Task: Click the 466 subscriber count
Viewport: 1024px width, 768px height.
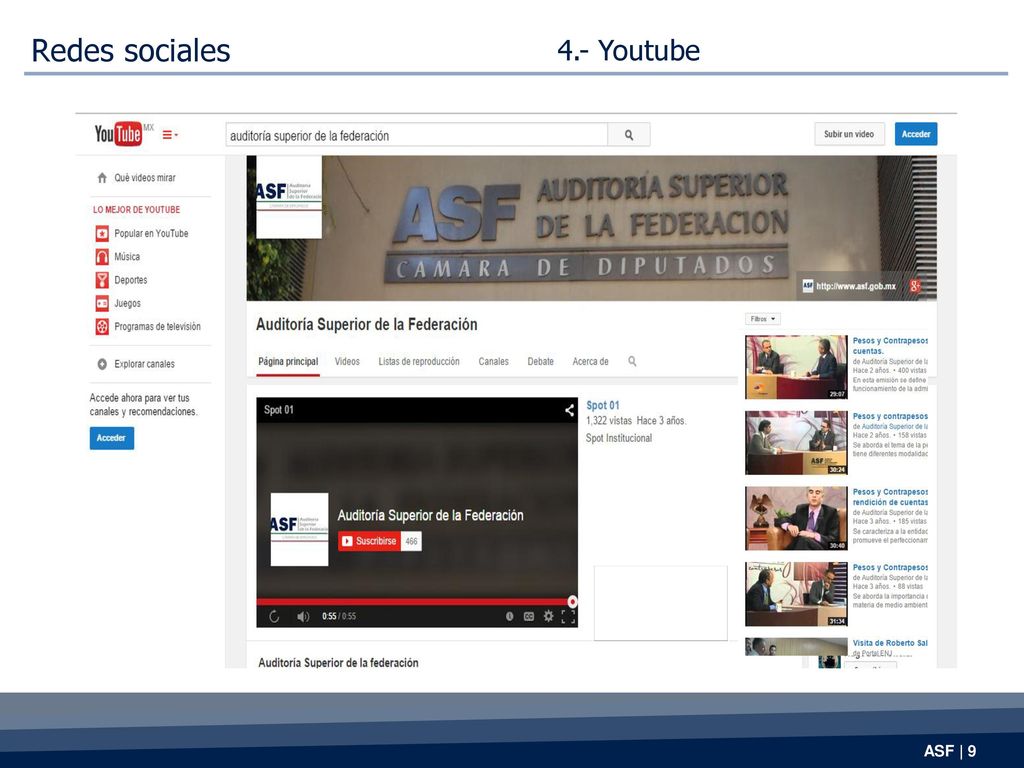Action: [411, 541]
